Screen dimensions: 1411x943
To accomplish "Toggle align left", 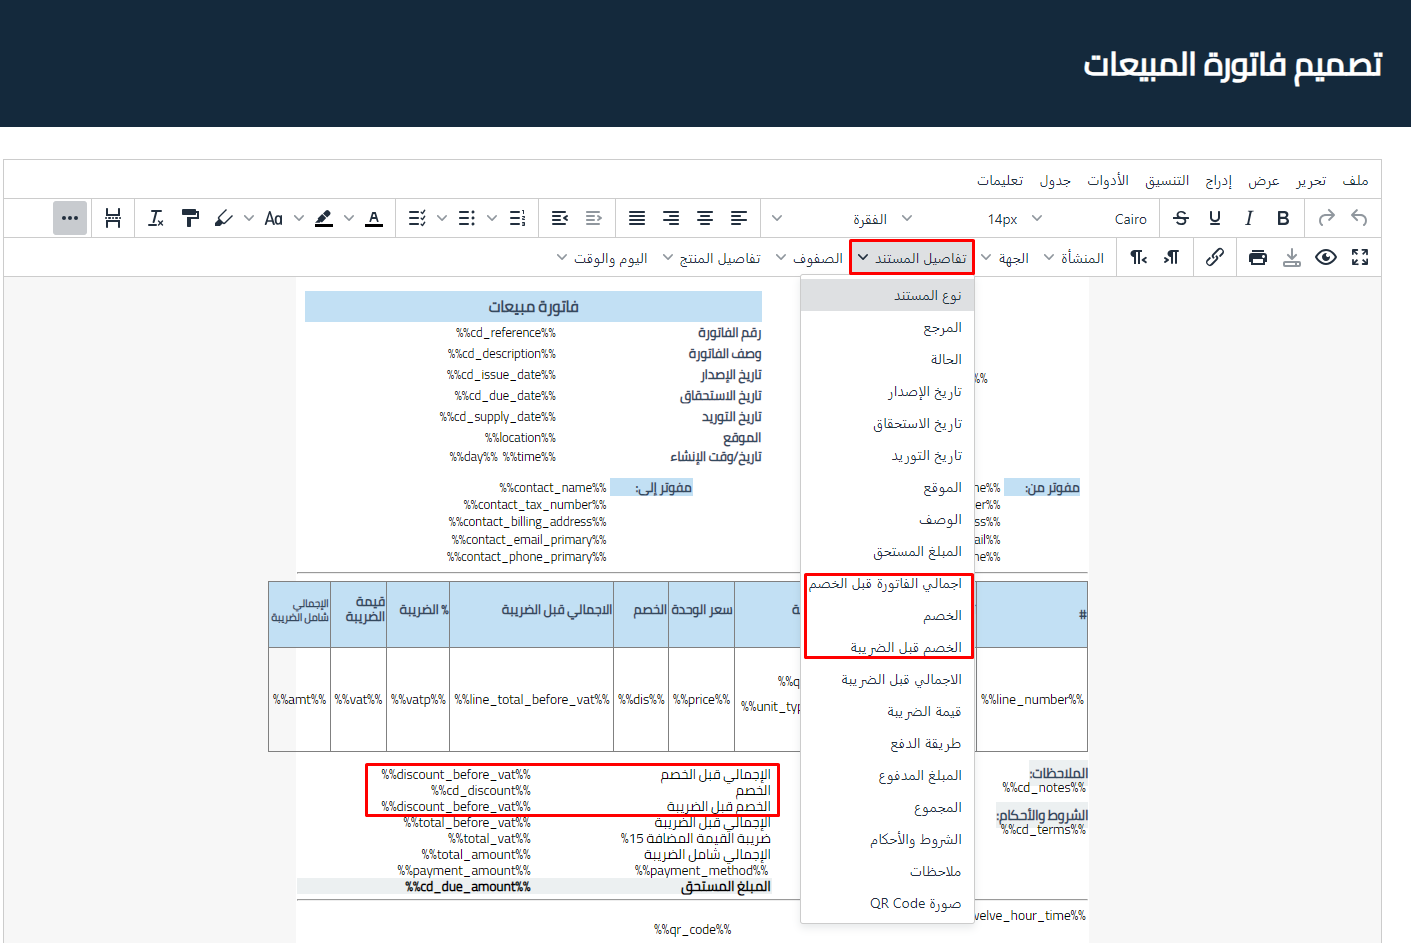I will coord(739,218).
